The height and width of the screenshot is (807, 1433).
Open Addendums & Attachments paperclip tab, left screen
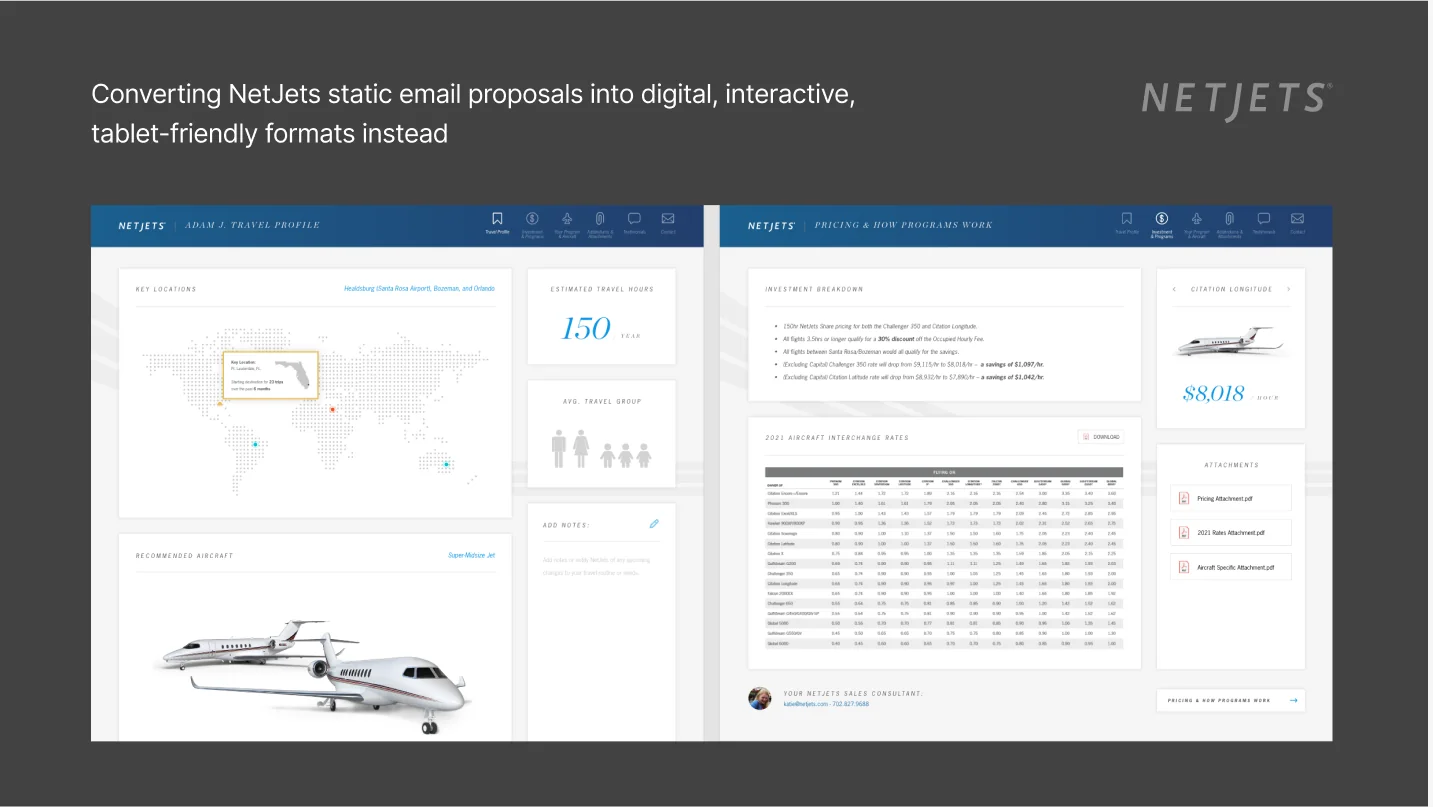tap(600, 223)
